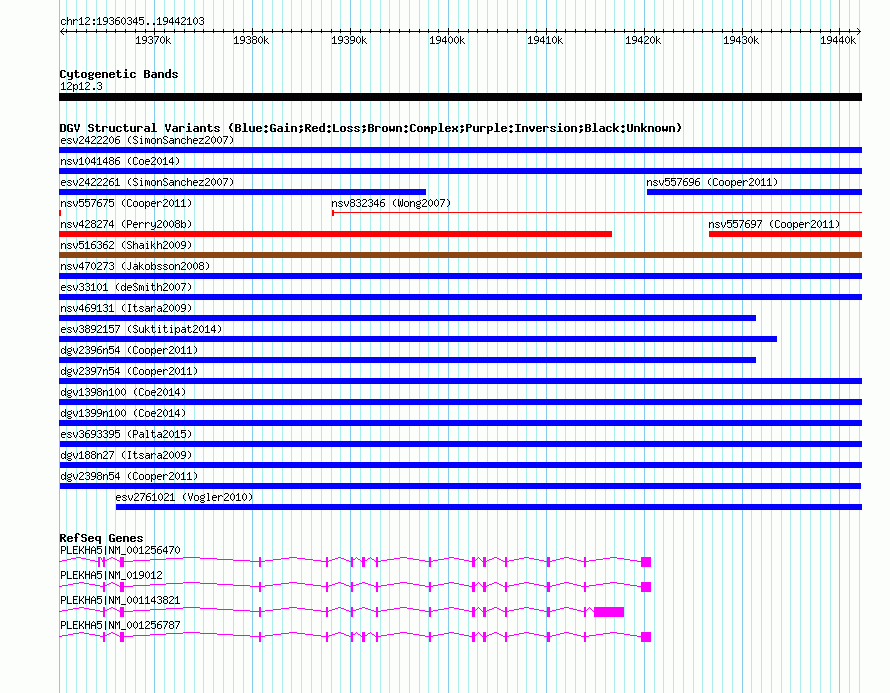This screenshot has height=693, width=890.
Task: Select the red loss bar of nsv428274
Action: tap(335, 234)
